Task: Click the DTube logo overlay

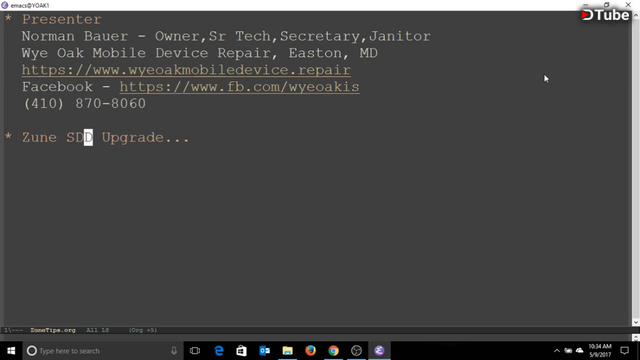Action: (605, 15)
